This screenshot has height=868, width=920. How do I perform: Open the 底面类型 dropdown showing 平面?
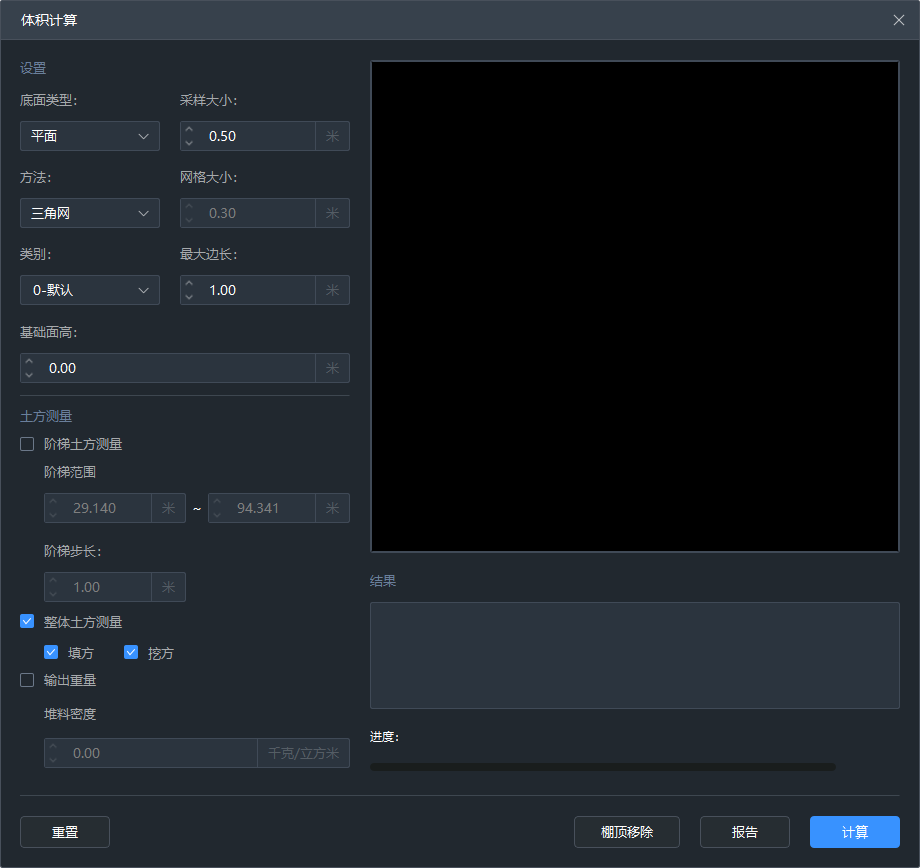click(x=90, y=136)
